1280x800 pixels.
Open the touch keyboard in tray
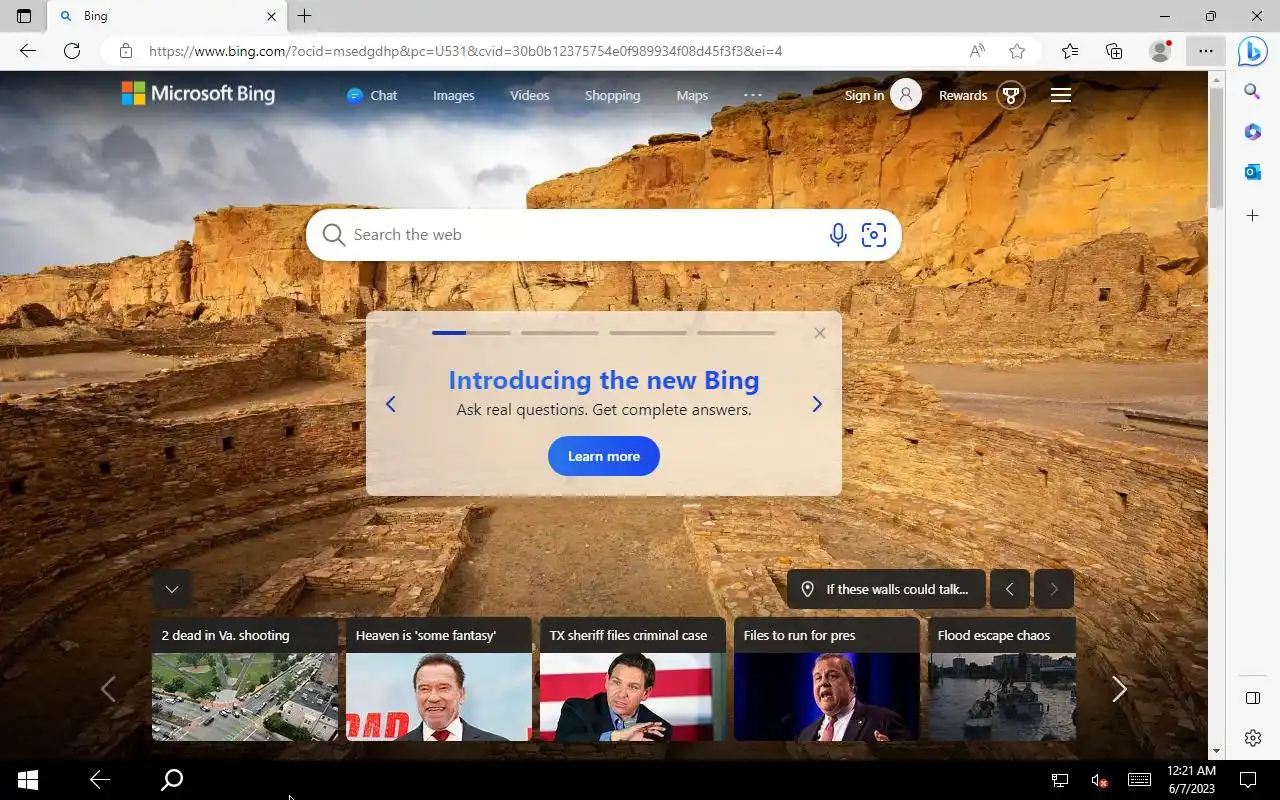click(x=1139, y=780)
